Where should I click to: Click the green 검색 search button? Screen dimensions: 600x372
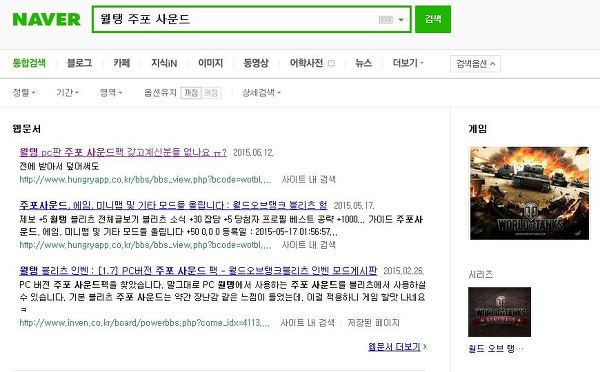point(433,19)
